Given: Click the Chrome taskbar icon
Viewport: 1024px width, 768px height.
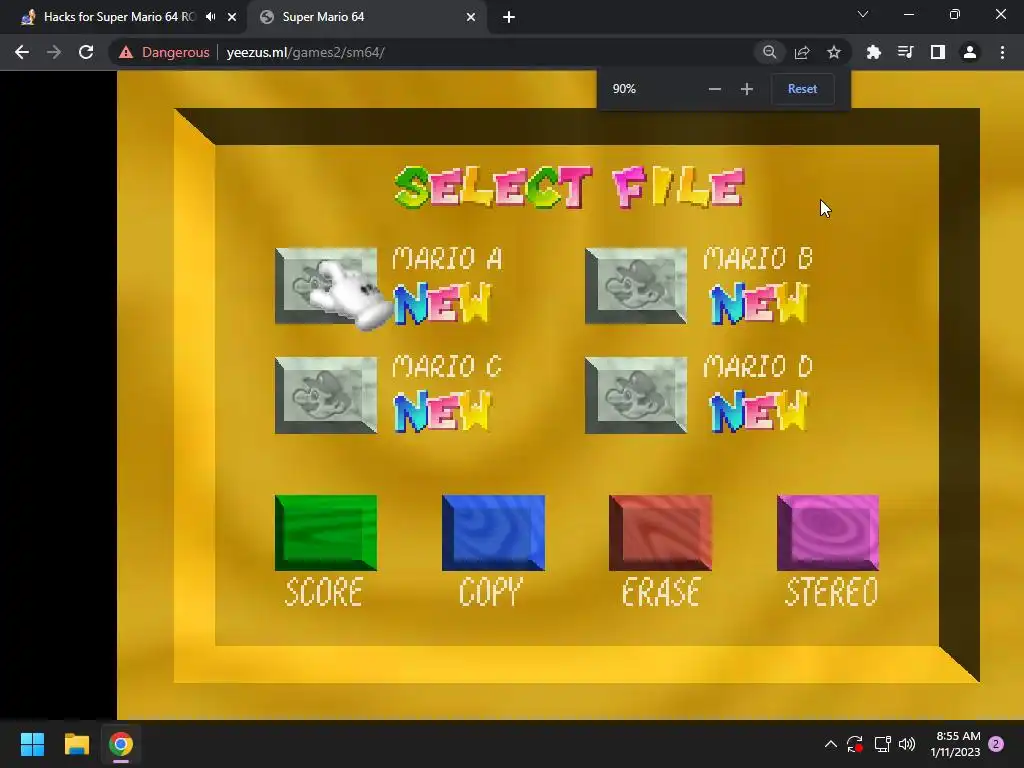Looking at the screenshot, I should click(x=121, y=744).
